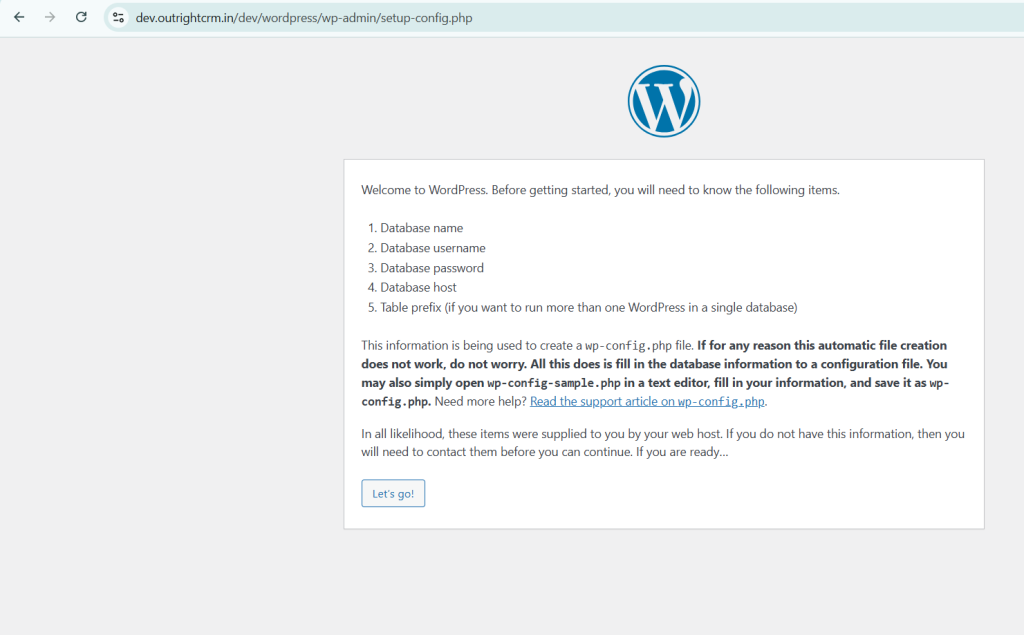Screen dimensions: 1024x635
Task: Click the WordPress logo
Action: point(664,101)
